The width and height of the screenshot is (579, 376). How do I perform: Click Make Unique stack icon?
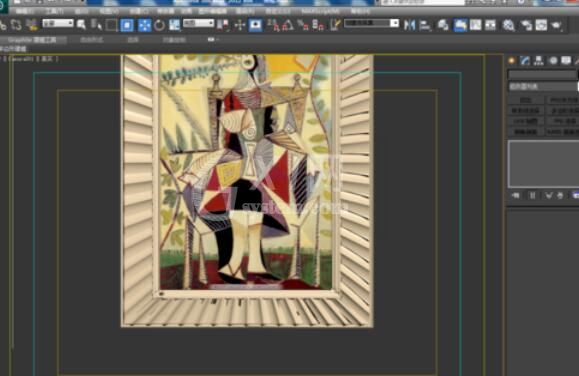(x=549, y=195)
